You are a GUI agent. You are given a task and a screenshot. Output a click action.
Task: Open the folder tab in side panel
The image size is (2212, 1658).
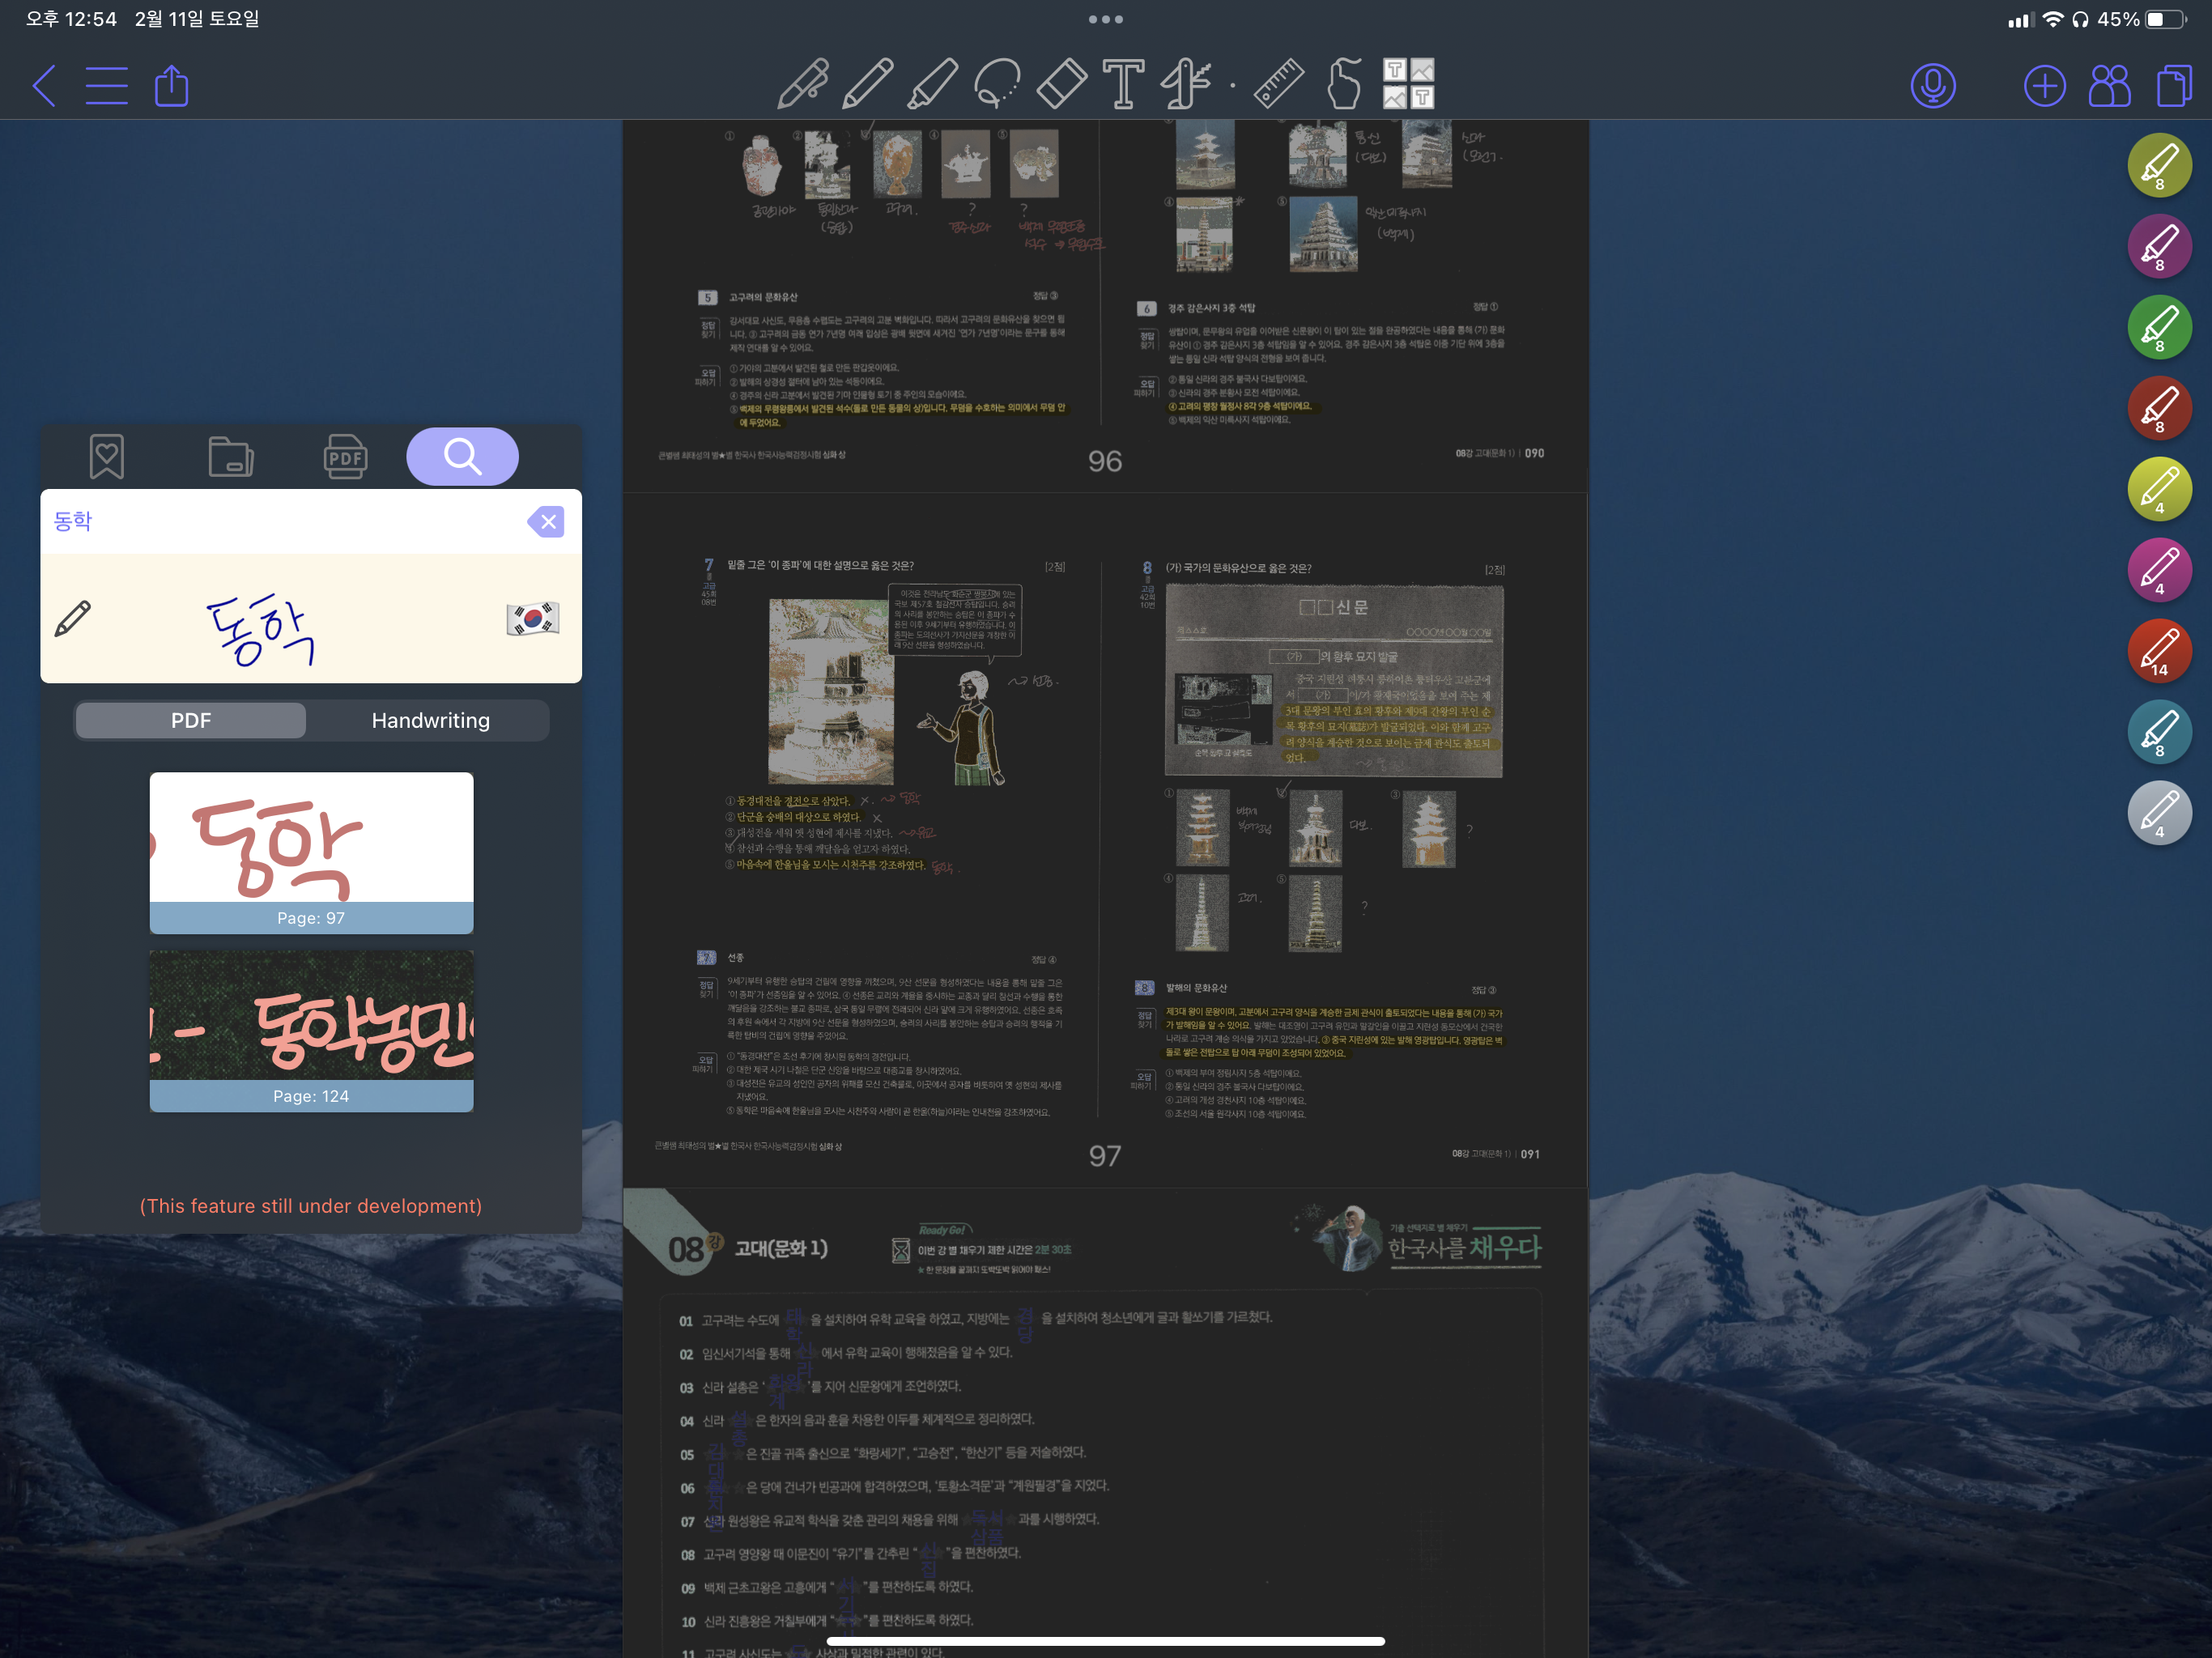click(x=230, y=457)
